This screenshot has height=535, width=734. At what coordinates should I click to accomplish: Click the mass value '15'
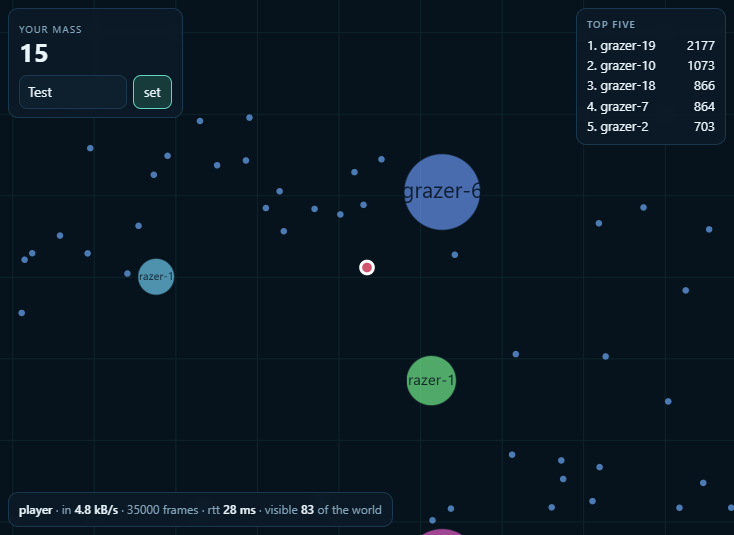pyautogui.click(x=34, y=53)
